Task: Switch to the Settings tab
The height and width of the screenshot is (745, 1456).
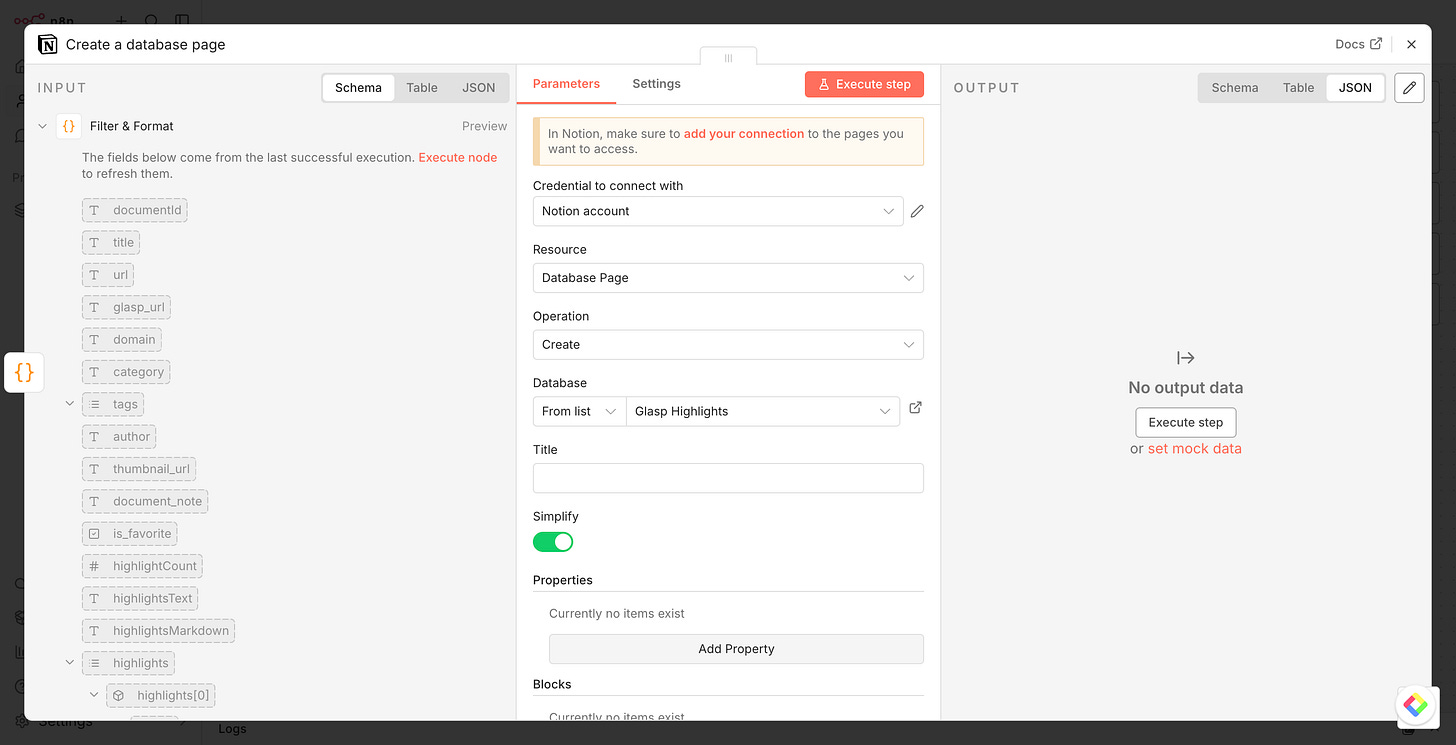Action: (656, 84)
